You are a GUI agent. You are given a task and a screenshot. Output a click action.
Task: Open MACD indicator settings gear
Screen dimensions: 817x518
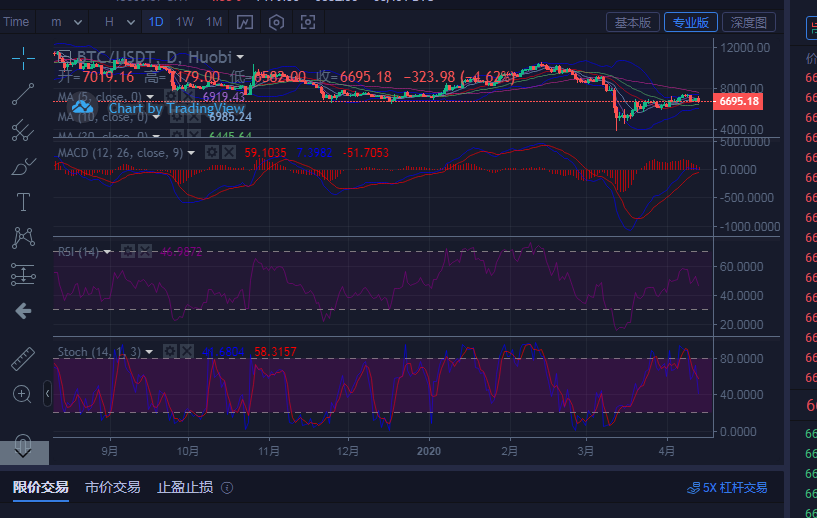click(212, 152)
